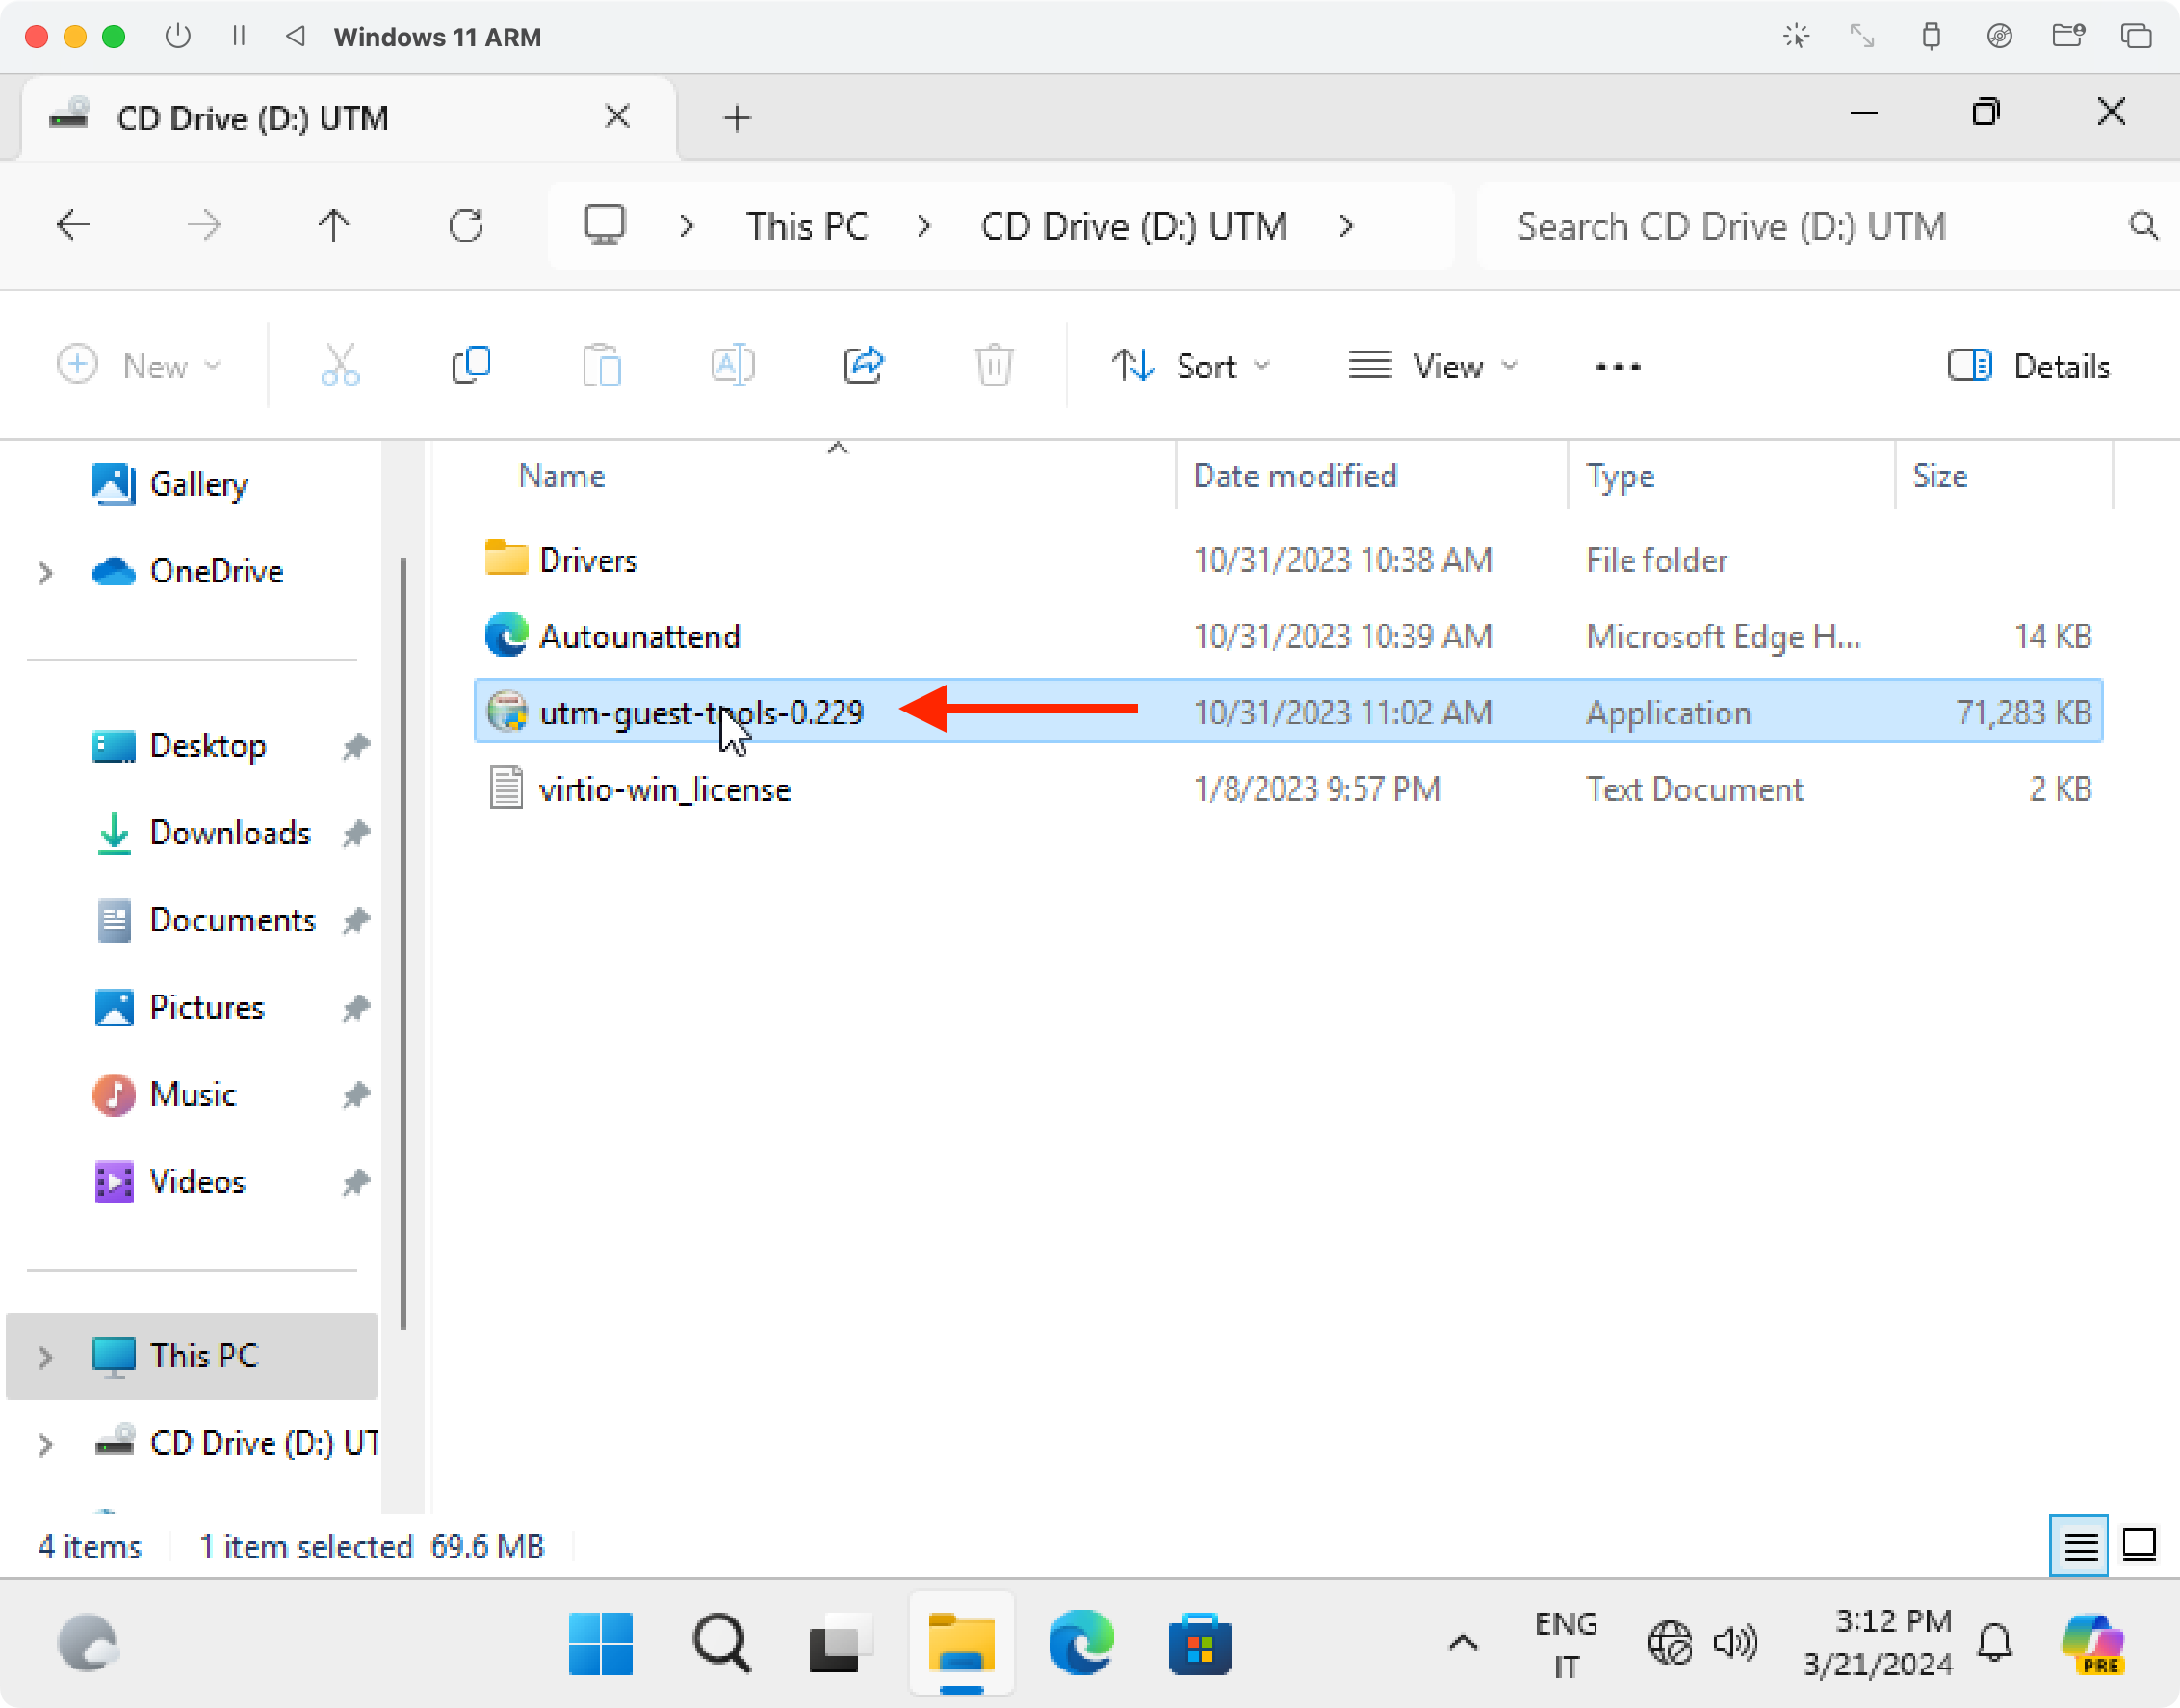Add a new File Explorer tab
Screen dimensions: 2180x1708
737,118
